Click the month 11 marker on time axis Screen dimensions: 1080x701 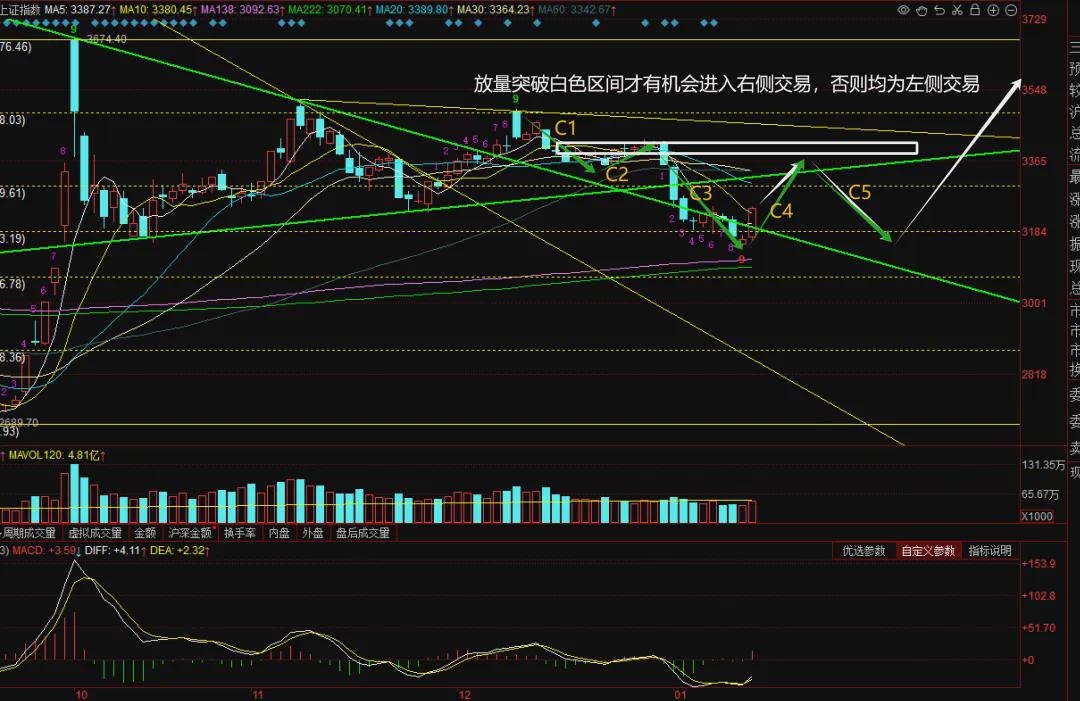258,694
